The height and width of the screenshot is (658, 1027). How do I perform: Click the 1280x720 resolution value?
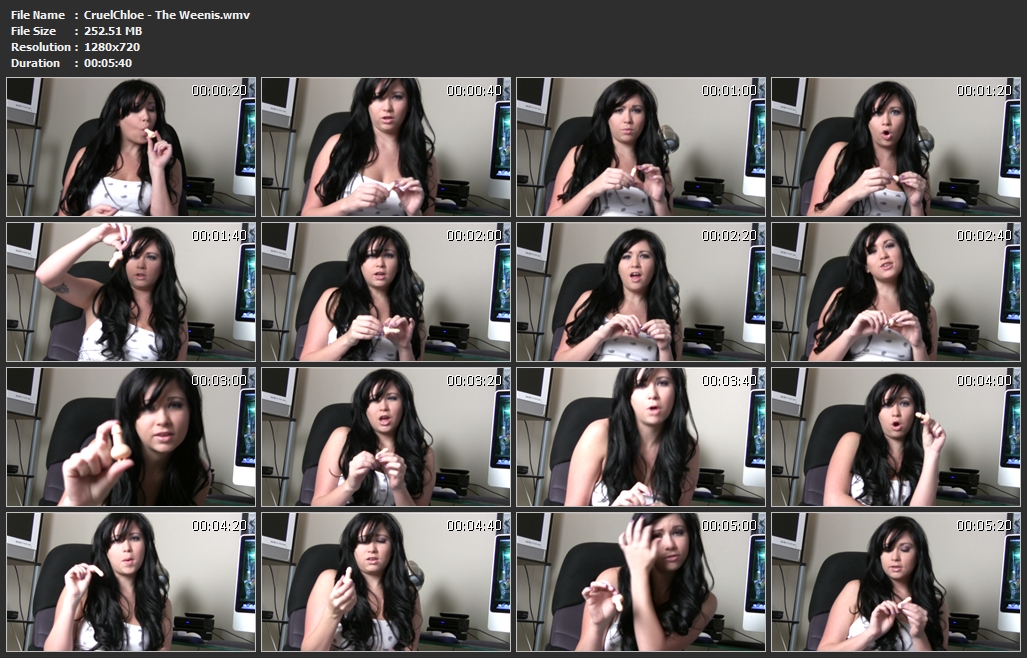[112, 47]
